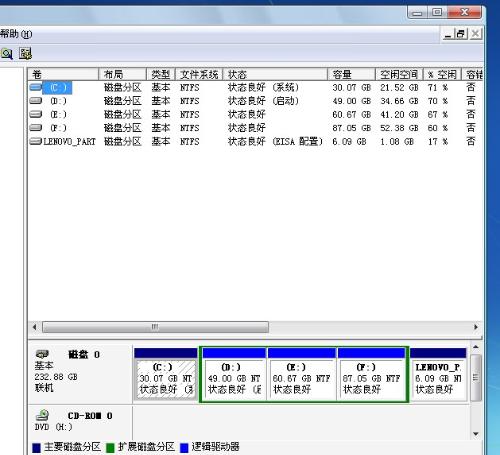Click the 34.66 GB free space cell
This screenshot has width=500, height=455.
[x=399, y=101]
